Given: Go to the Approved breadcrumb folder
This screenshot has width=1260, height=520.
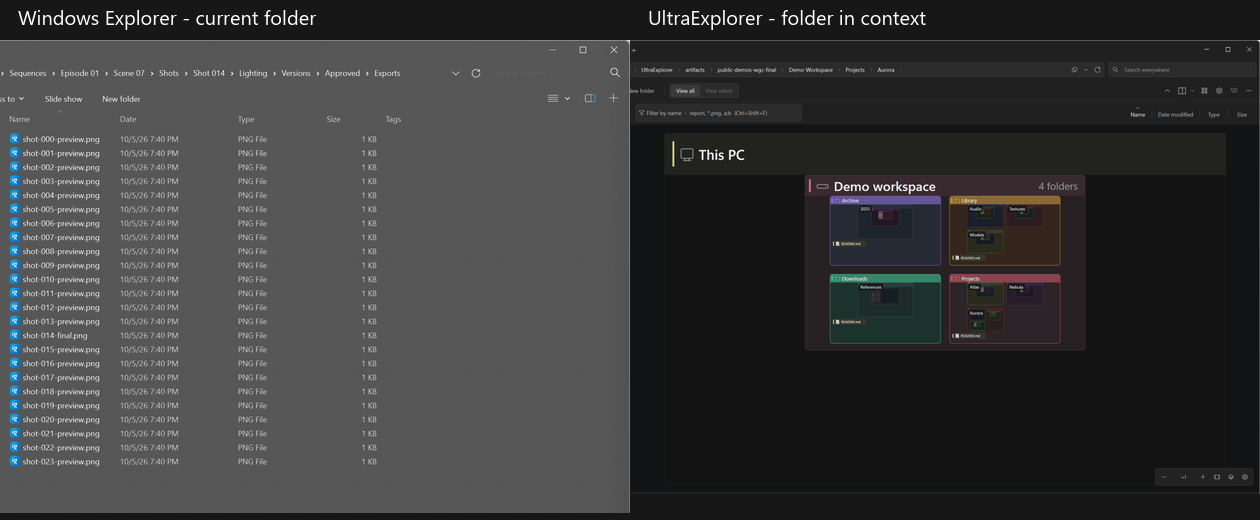Looking at the screenshot, I should 342,73.
